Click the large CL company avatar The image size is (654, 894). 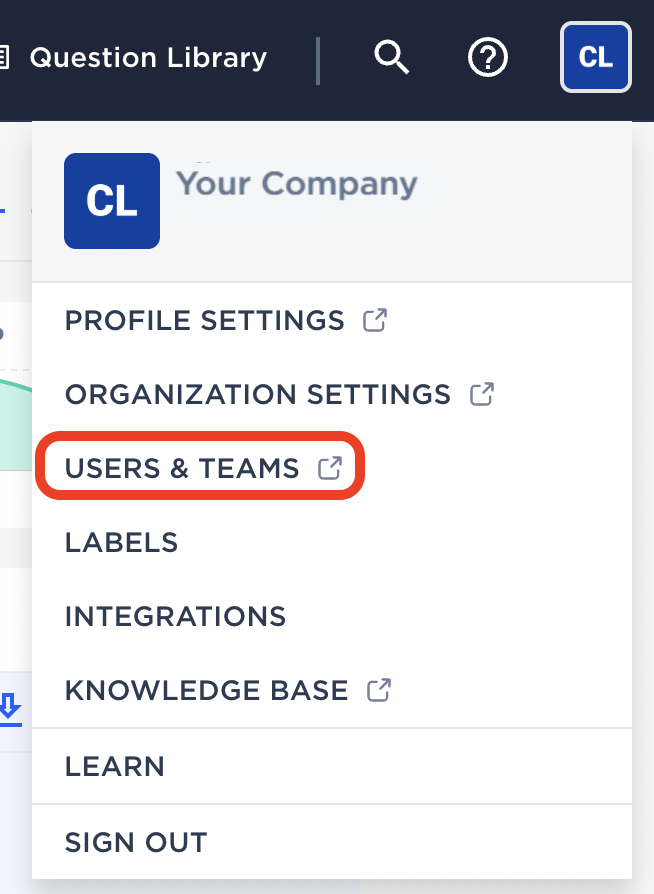click(x=112, y=201)
